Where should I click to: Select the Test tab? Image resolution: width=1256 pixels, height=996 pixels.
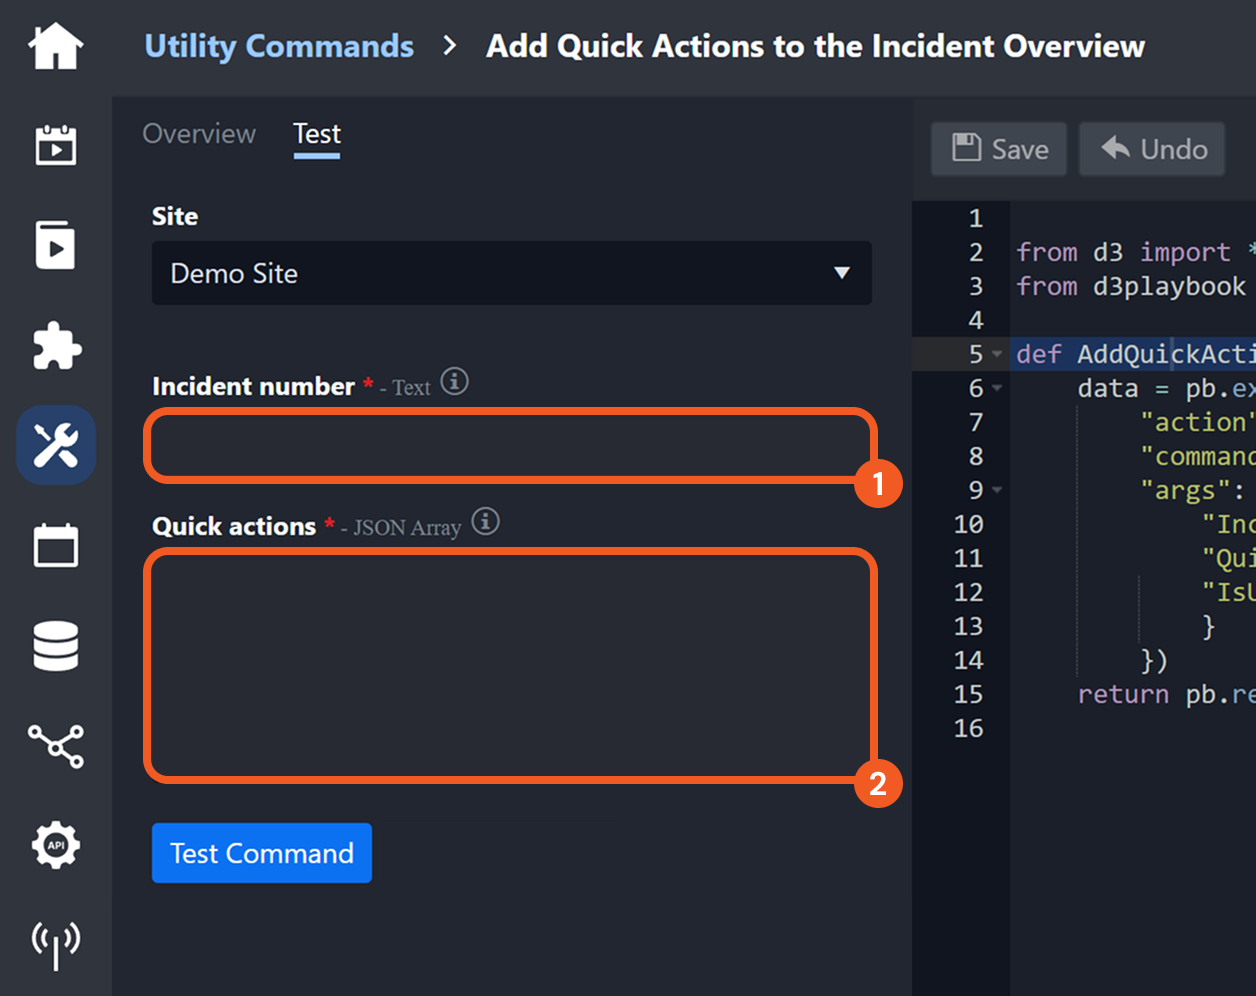click(x=317, y=134)
